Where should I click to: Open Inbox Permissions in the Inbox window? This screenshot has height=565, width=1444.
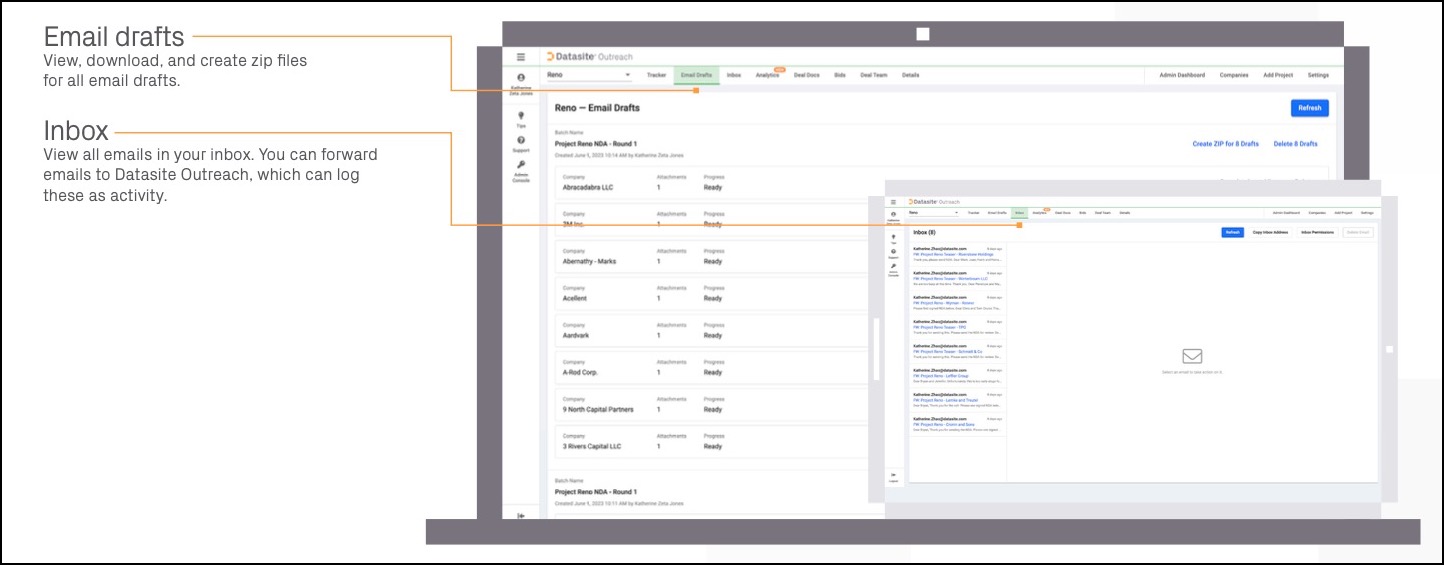point(1317,232)
